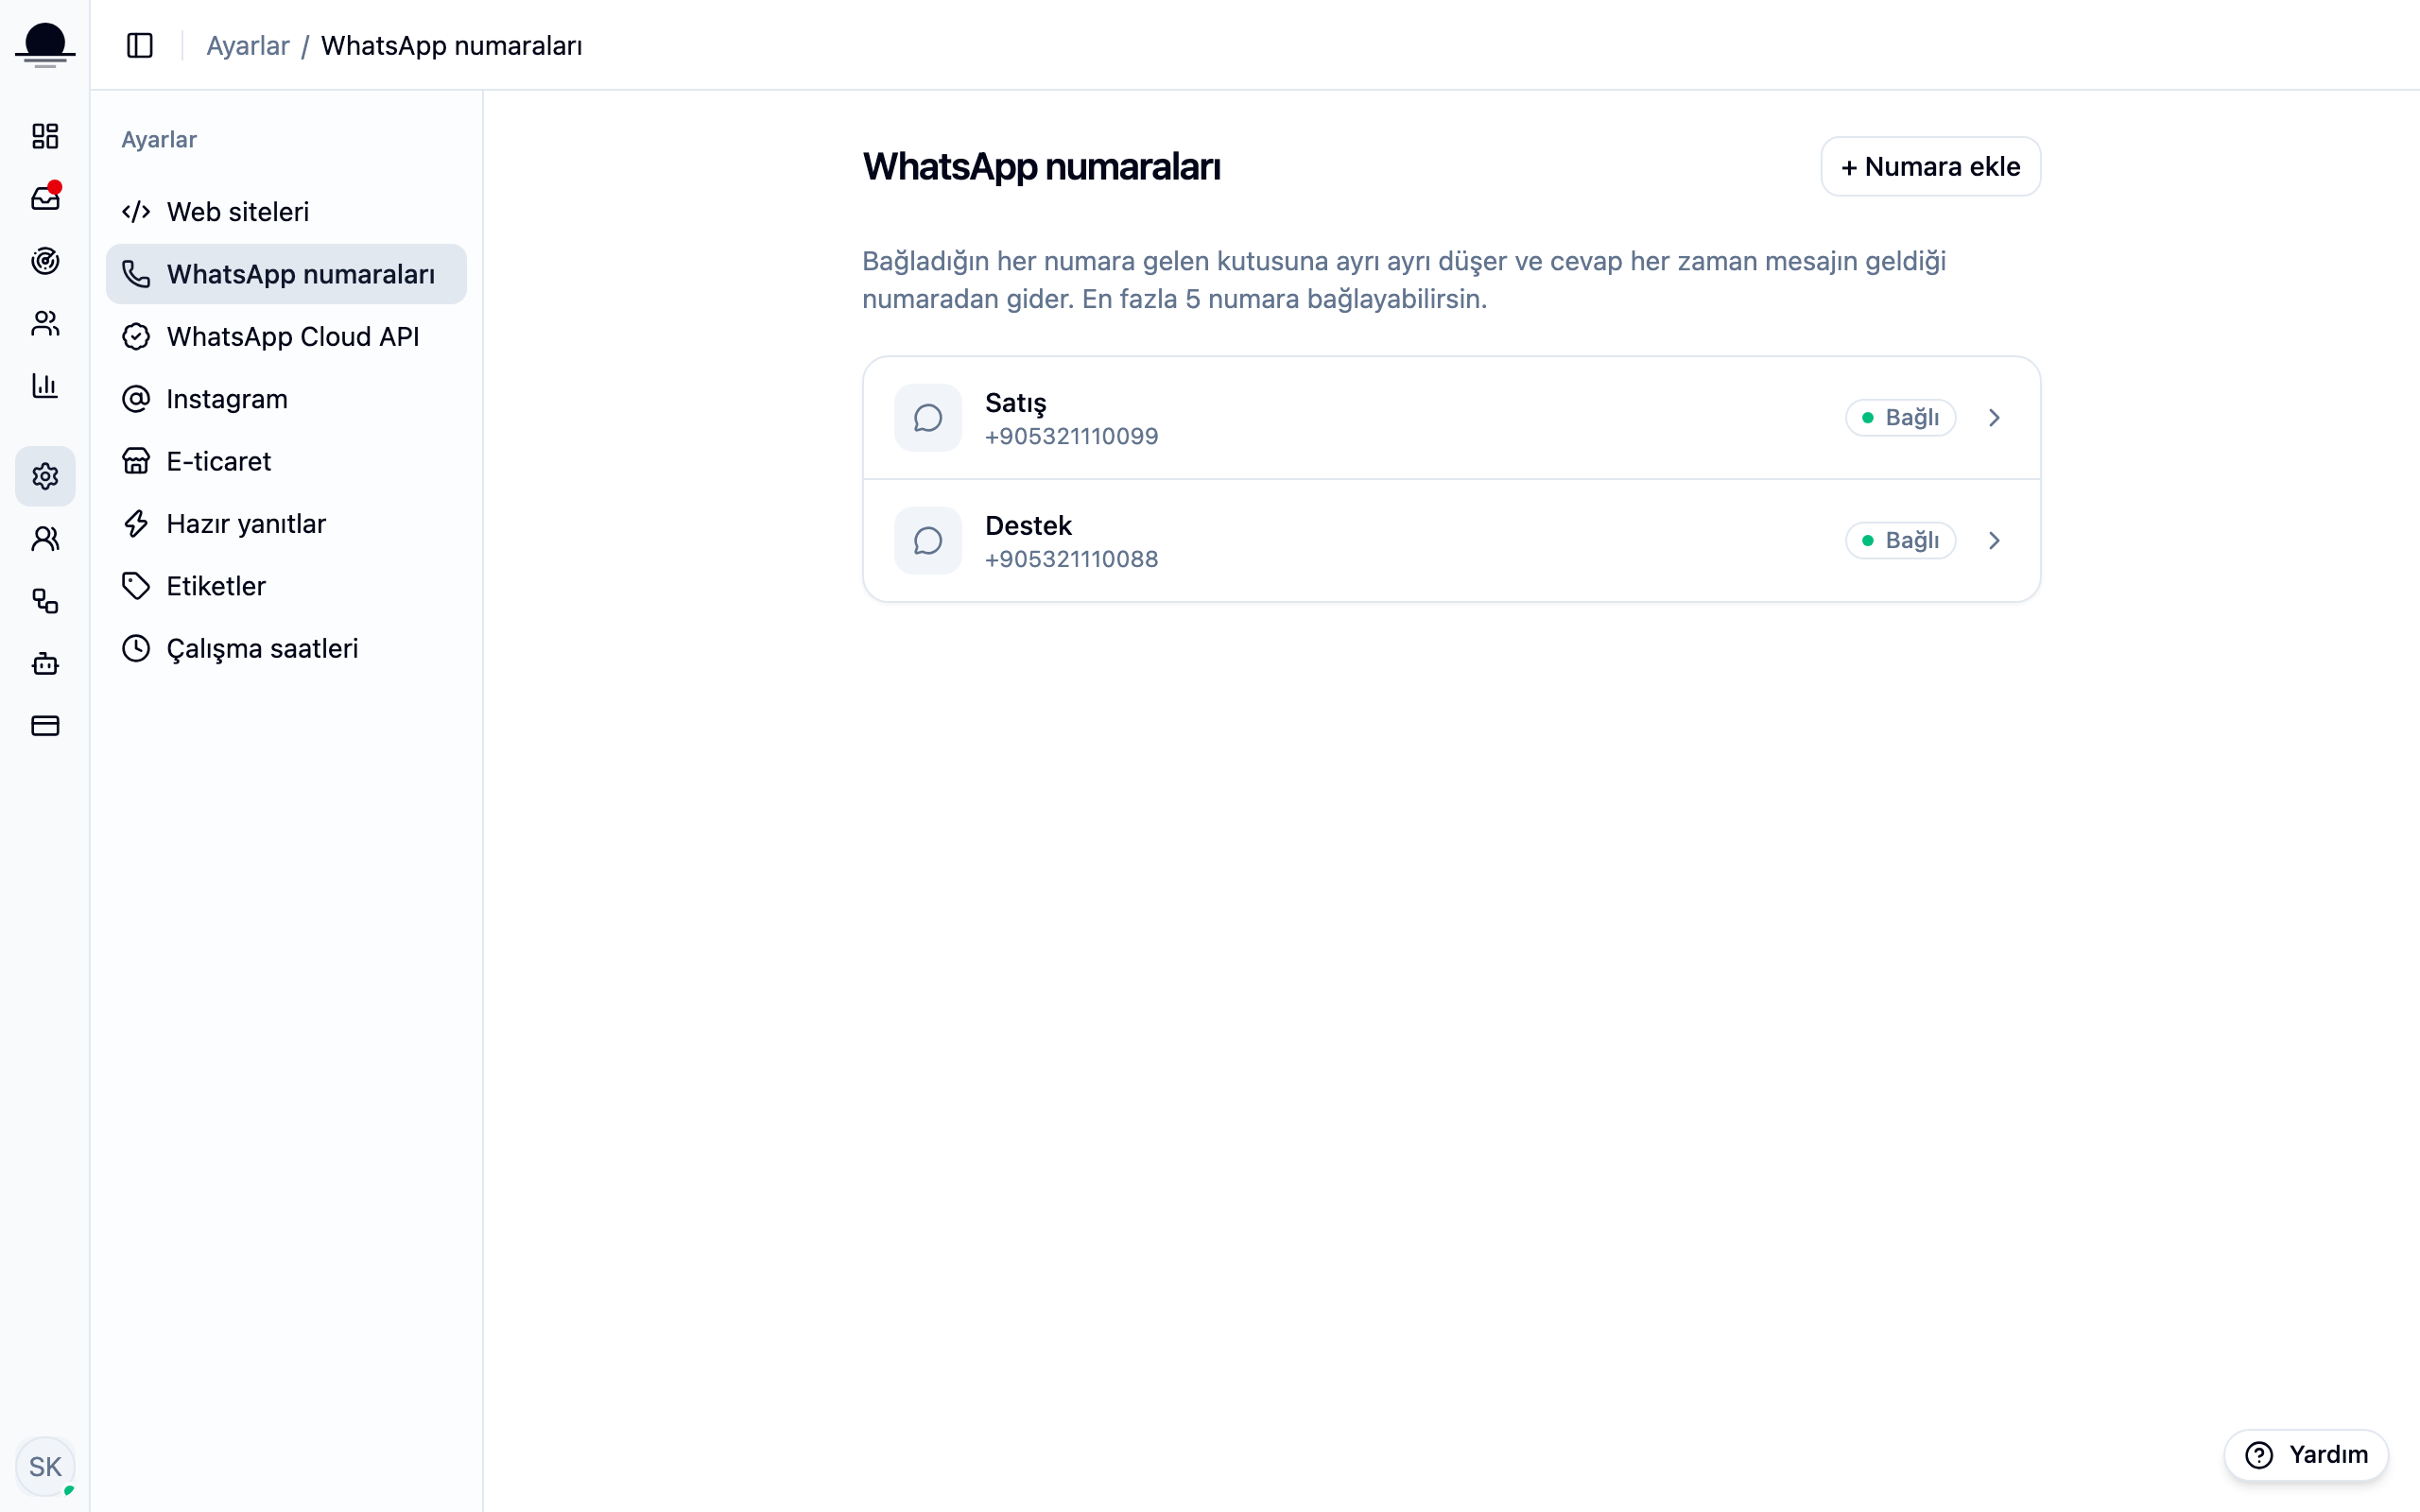Click the SK user avatar
The image size is (2420, 1512).
(45, 1466)
